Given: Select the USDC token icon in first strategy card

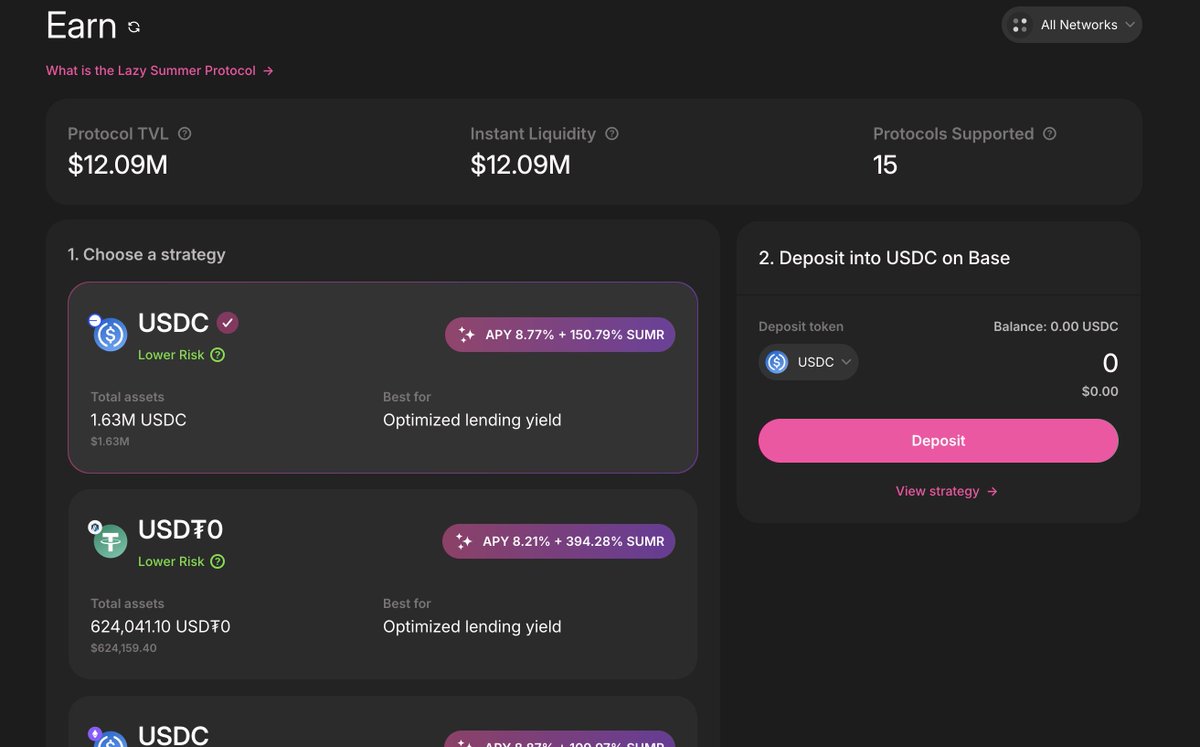Looking at the screenshot, I should 109,333.
